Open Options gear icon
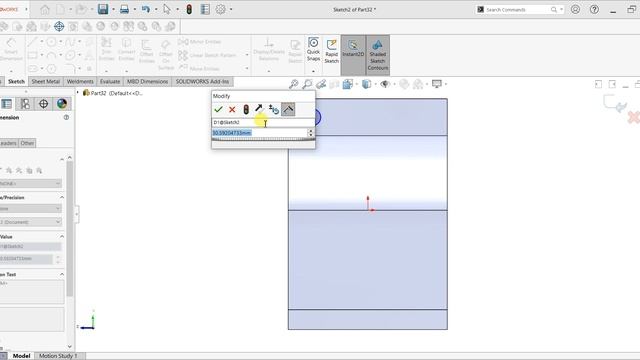 [220, 9]
